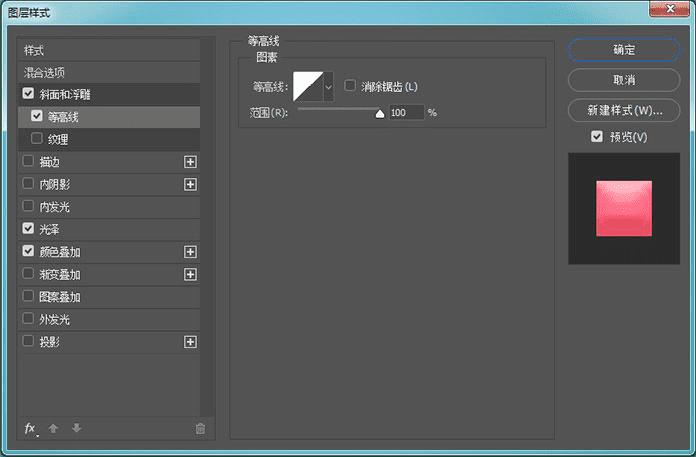The width and height of the screenshot is (696, 457).
Task: Click the contour curve thumbnail
Action: click(x=308, y=87)
